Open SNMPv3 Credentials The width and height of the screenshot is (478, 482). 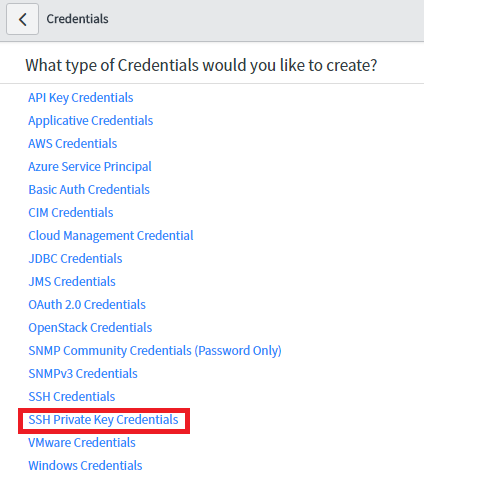coord(83,374)
